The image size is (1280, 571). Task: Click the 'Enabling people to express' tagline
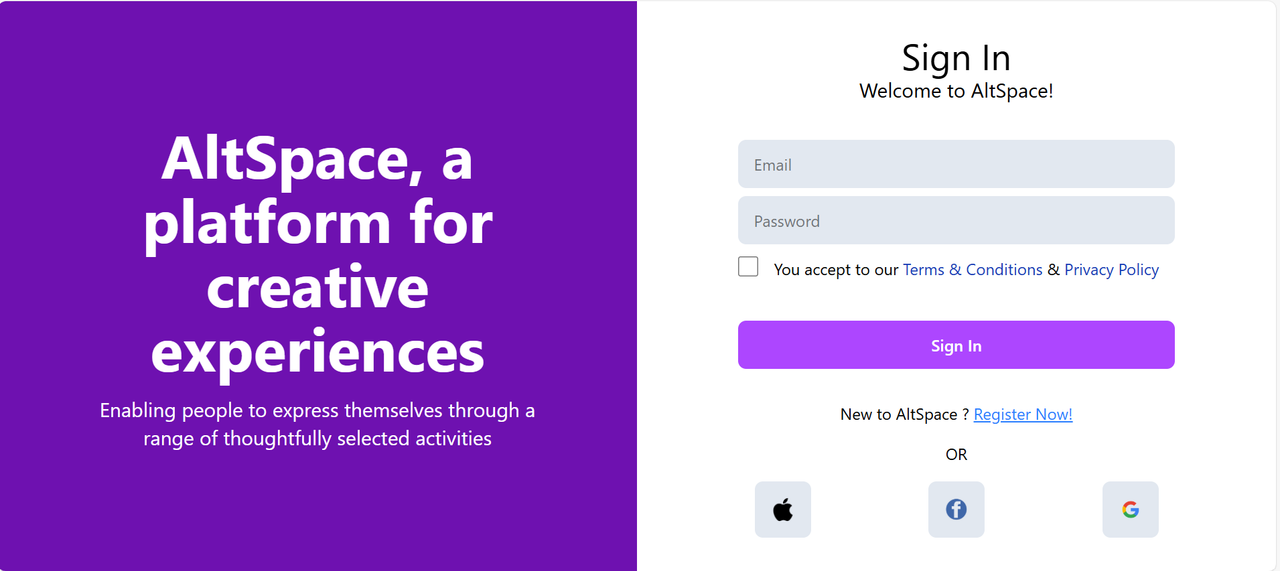click(x=317, y=424)
